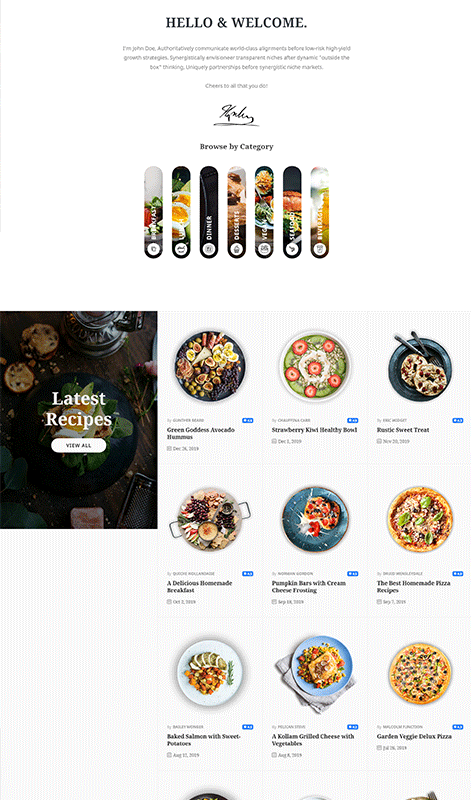471x800 pixels.
Task: Click rating badge on Green Goddess Avocado Hummus
Action: (x=247, y=420)
